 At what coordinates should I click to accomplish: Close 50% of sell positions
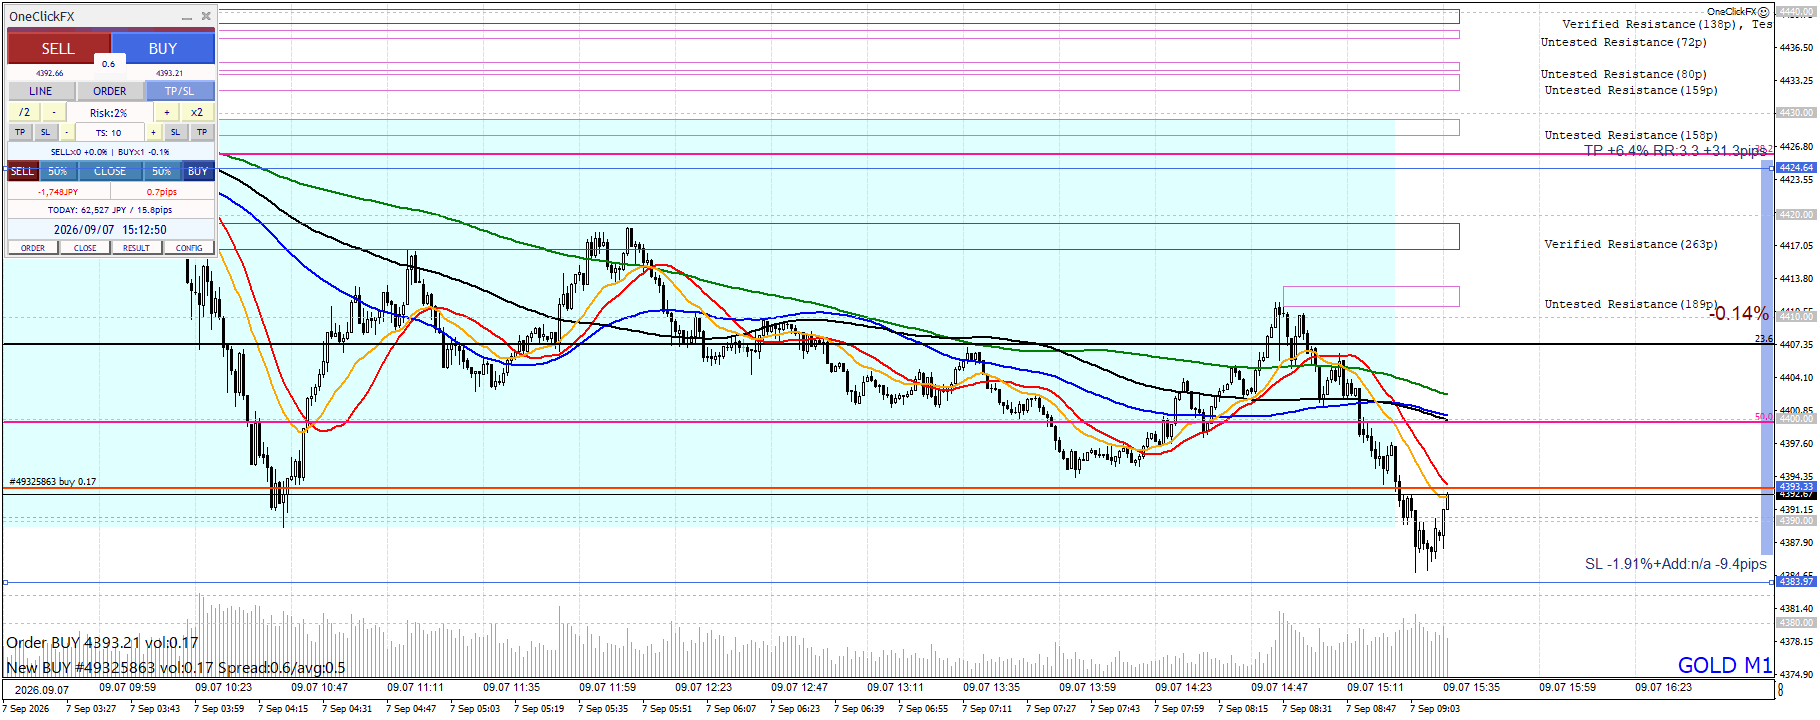pyautogui.click(x=58, y=171)
